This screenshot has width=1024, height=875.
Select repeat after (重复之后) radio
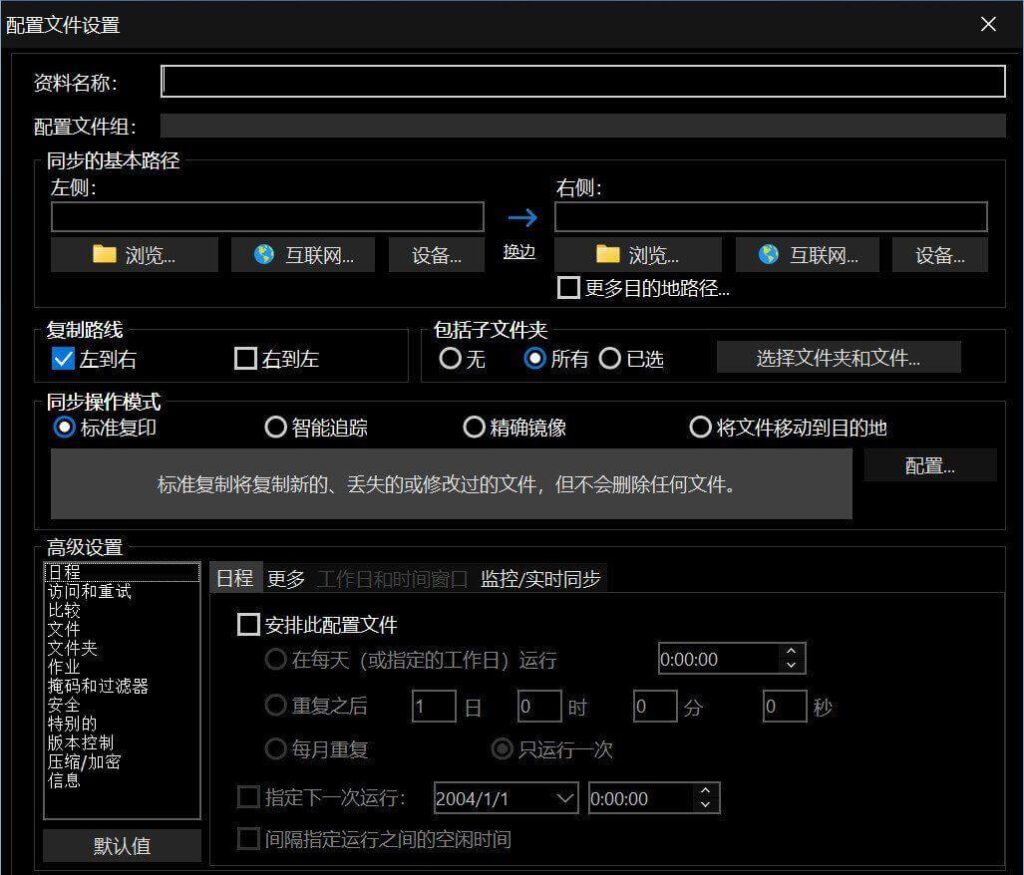275,705
